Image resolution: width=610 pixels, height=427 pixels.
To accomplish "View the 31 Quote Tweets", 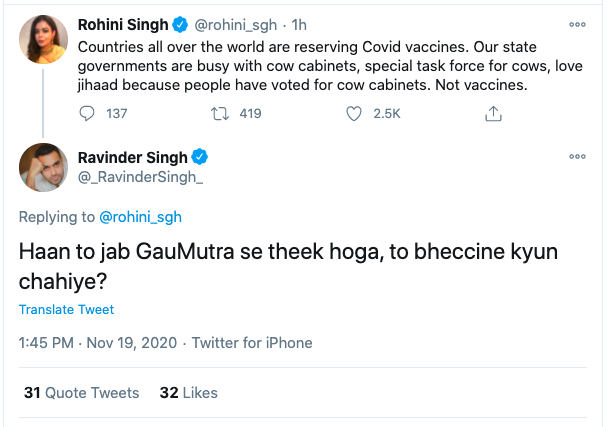I will pyautogui.click(x=81, y=393).
